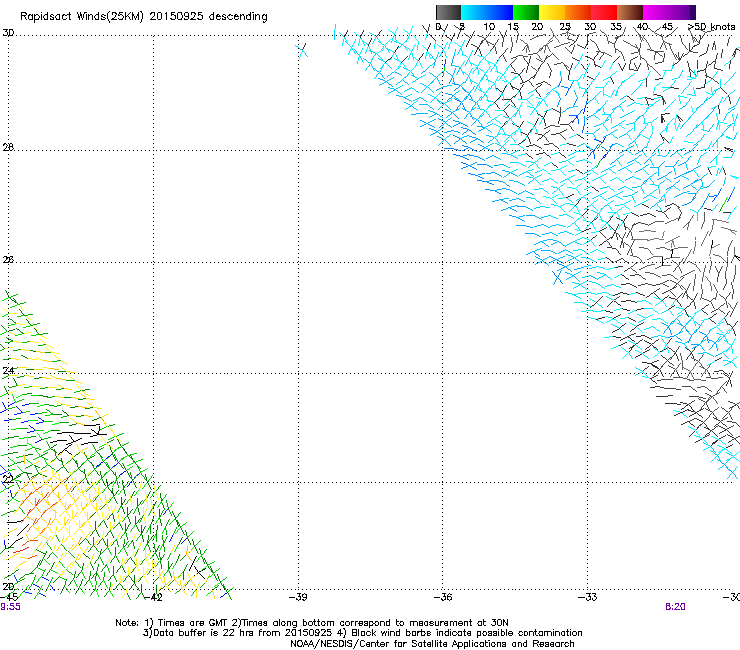The width and height of the screenshot is (740, 650).
Task: Select the longitude label "-33"
Action: coord(588,597)
